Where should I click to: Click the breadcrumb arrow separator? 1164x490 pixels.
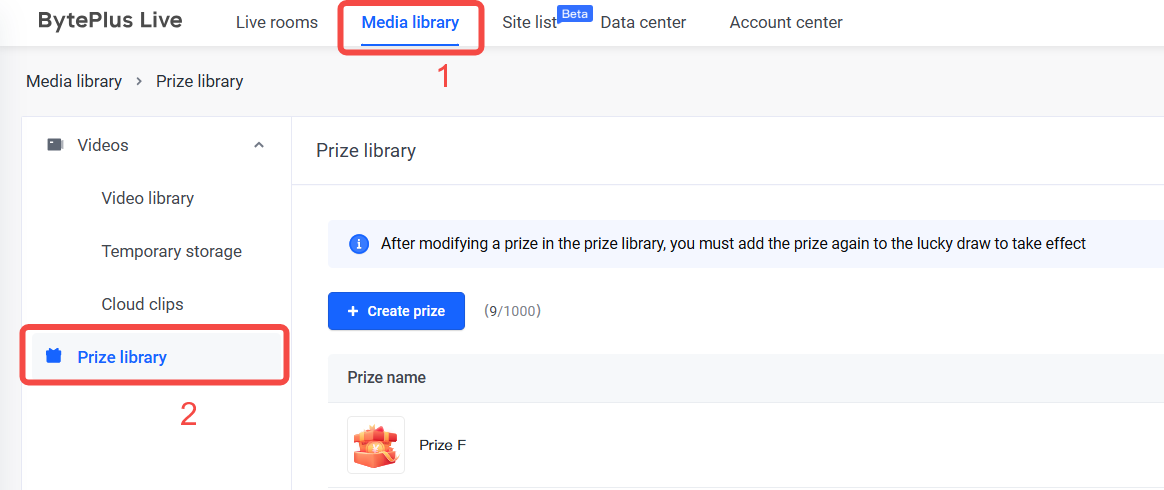(139, 82)
